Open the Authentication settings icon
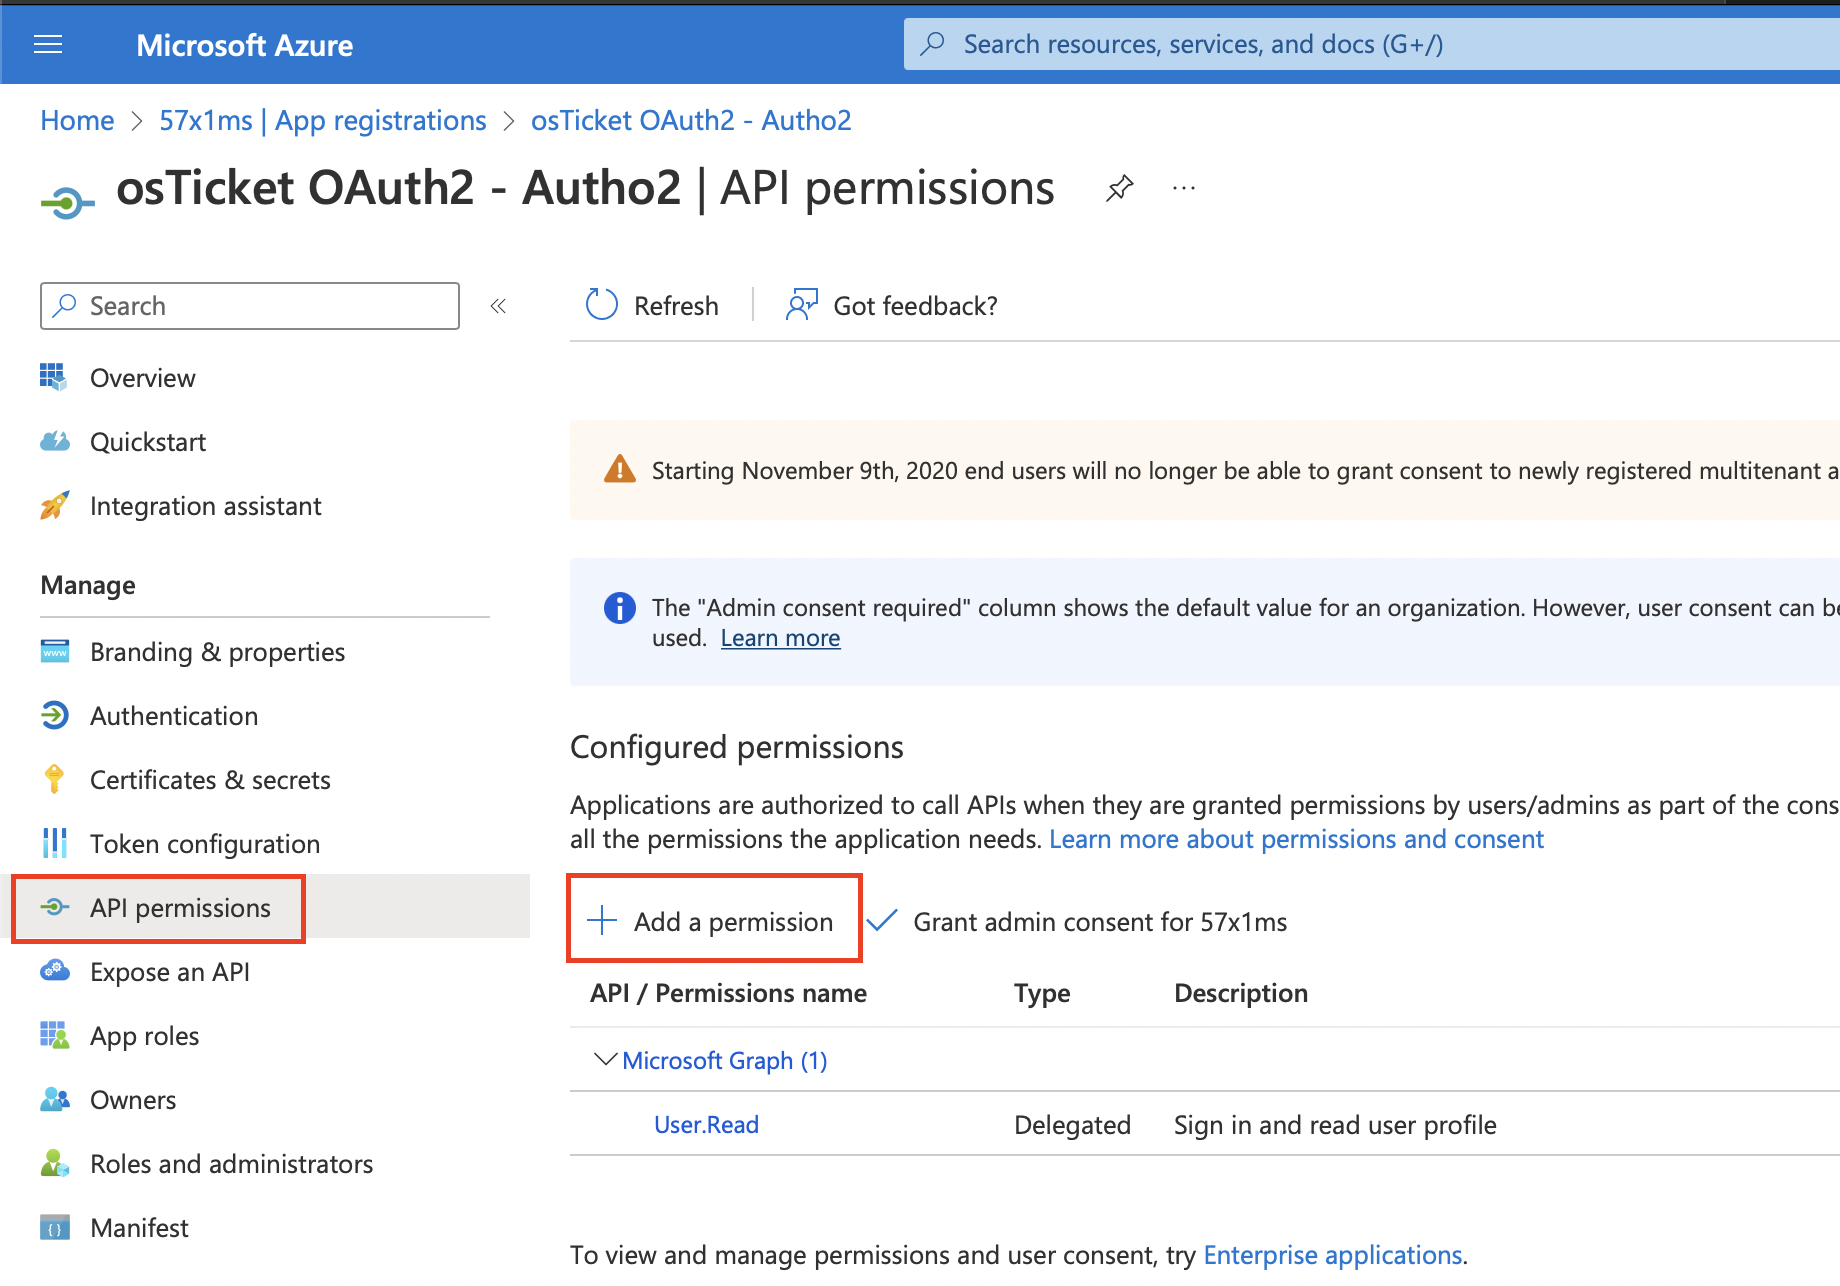Viewport: 1840px width, 1286px height. tap(54, 715)
